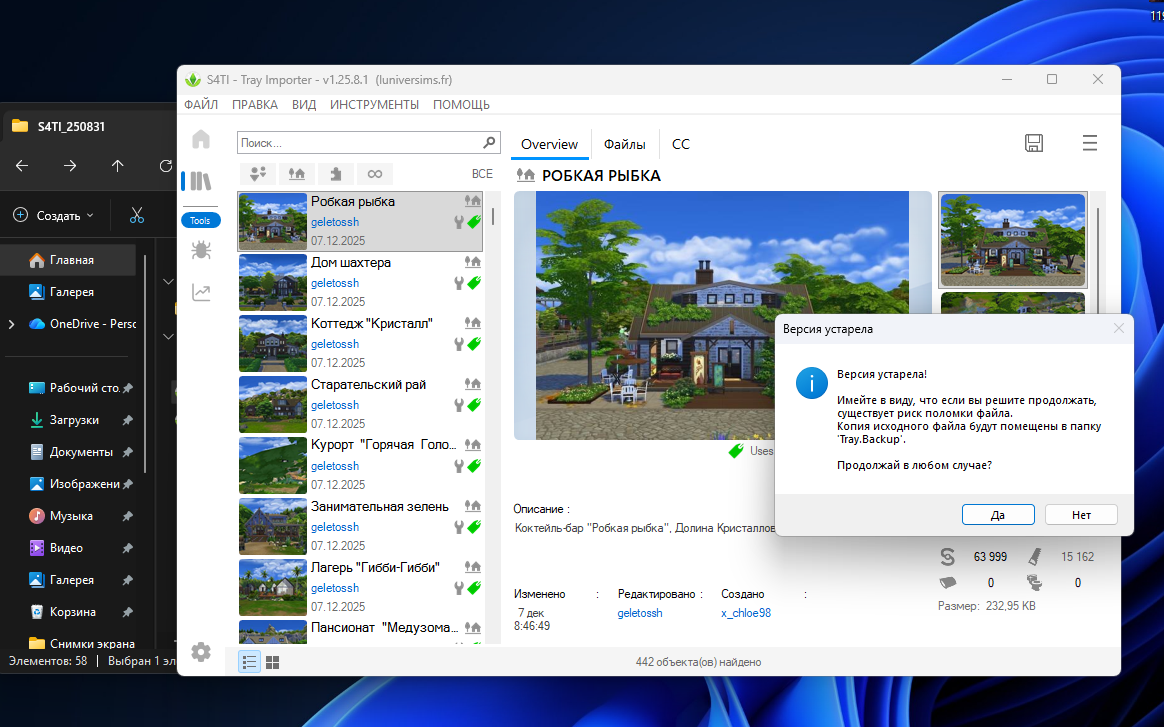Switch to the Файлы tab
Screen dimensions: 1164x727
click(x=624, y=144)
